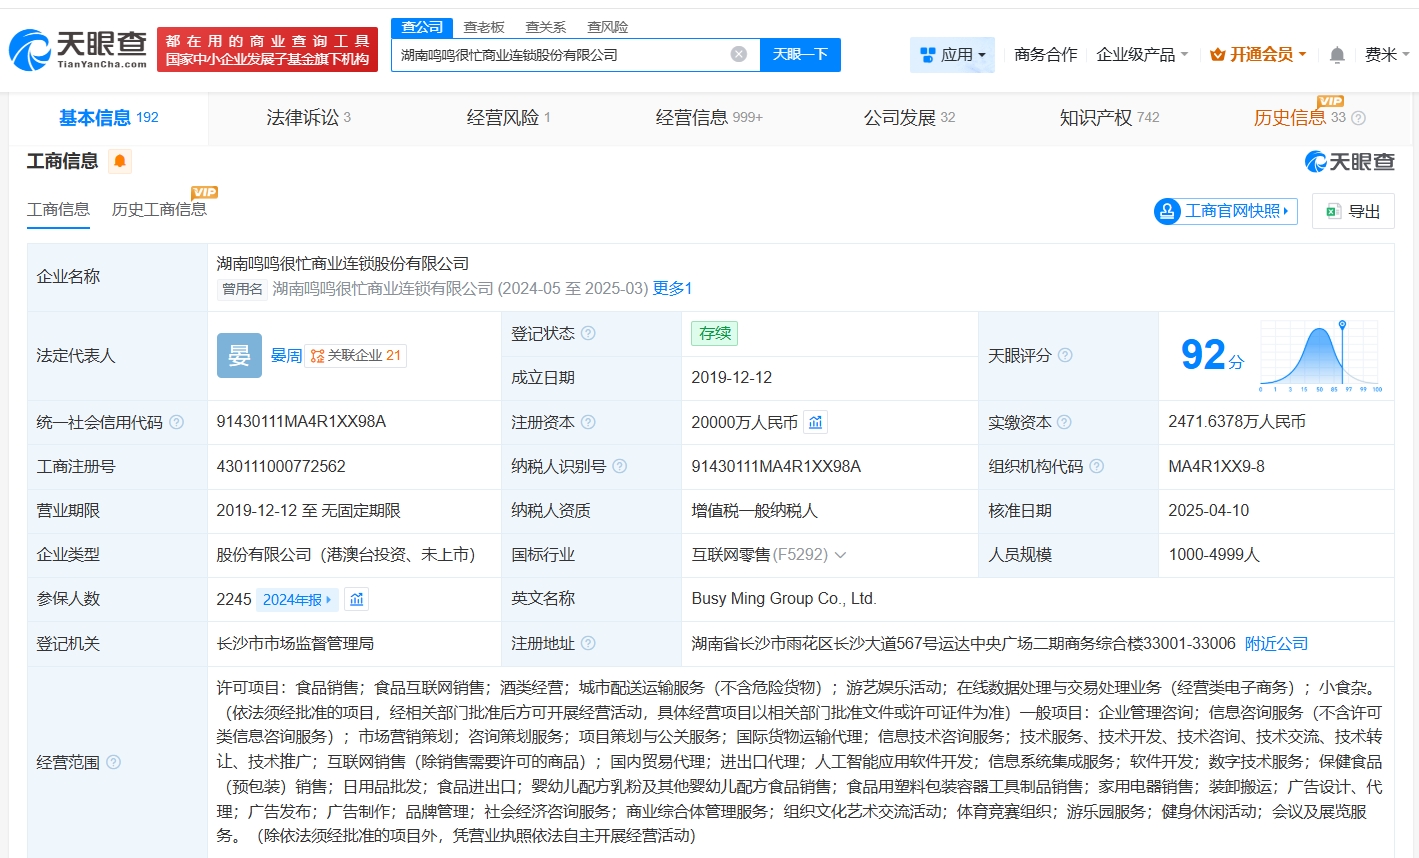Open the insured headcount chart icon
Screen dimensions: 1419x858
[357, 599]
